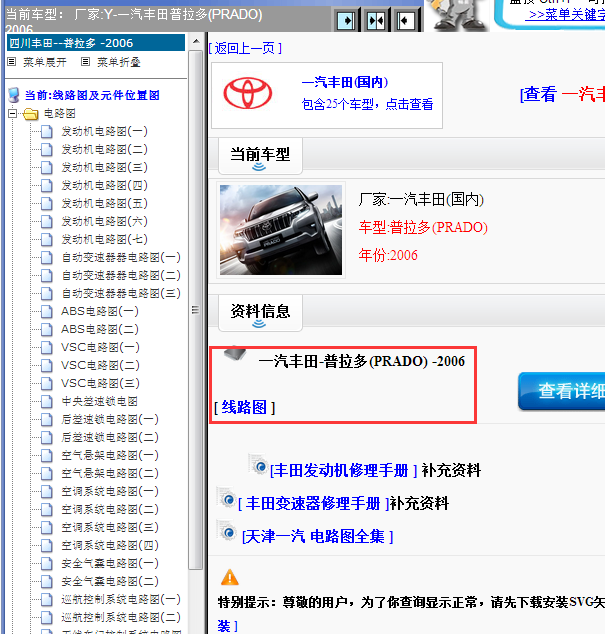605x634 pixels.
Task: Open 巡航控制系统电路图(一)
Action: [x=121, y=599]
